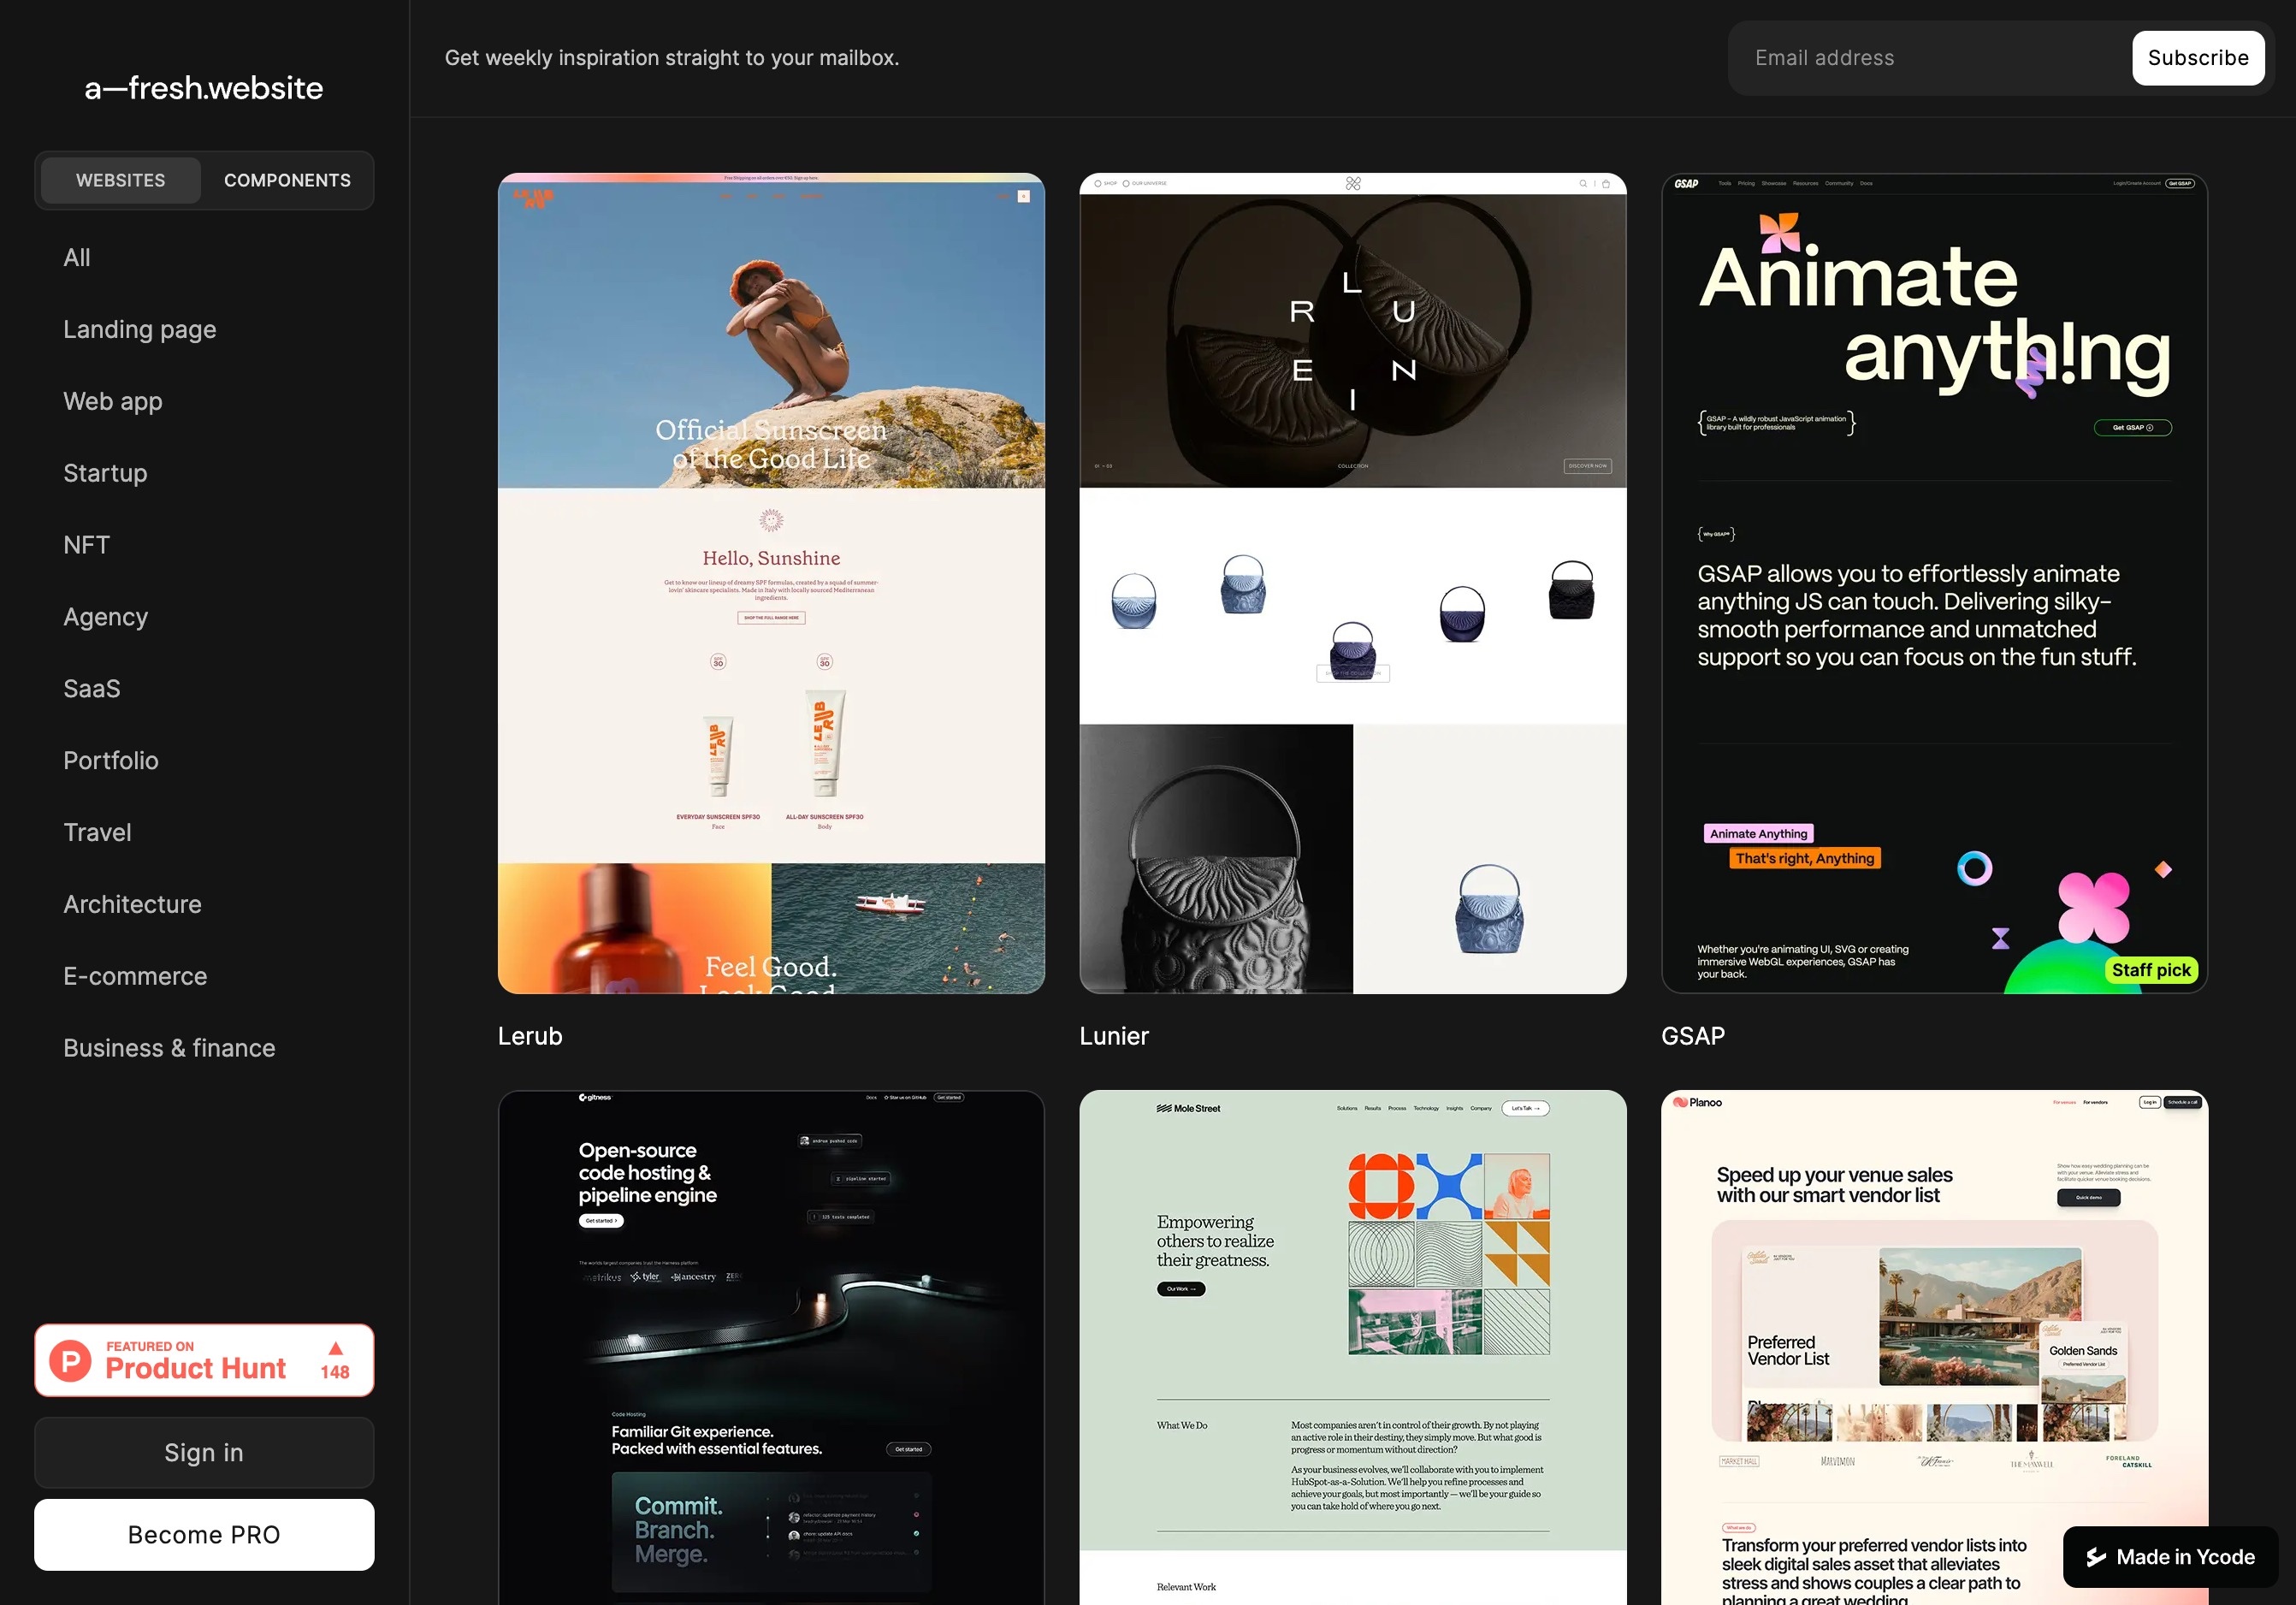Click the Subscribe button
The width and height of the screenshot is (2296, 1605).
[2197, 57]
